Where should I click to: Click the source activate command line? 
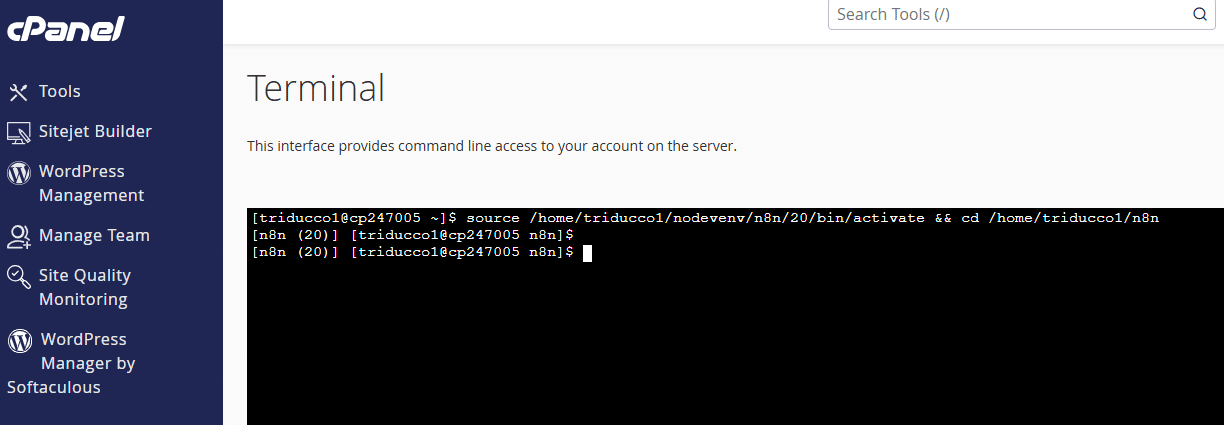click(x=705, y=218)
